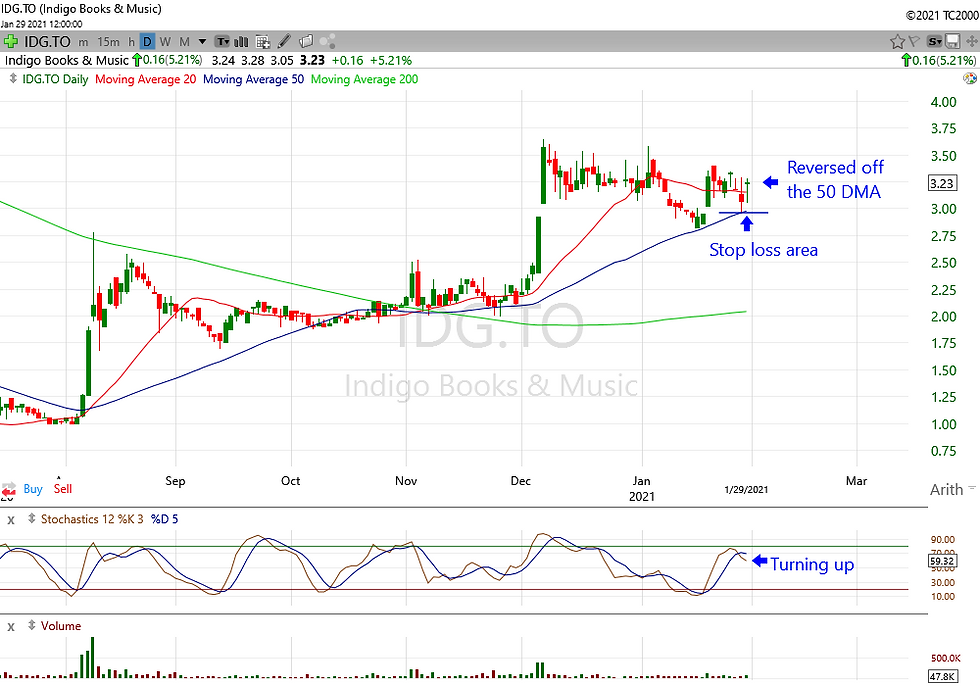The width and height of the screenshot is (980, 686).
Task: Select the pencil drawing tools icon
Action: coord(284,42)
